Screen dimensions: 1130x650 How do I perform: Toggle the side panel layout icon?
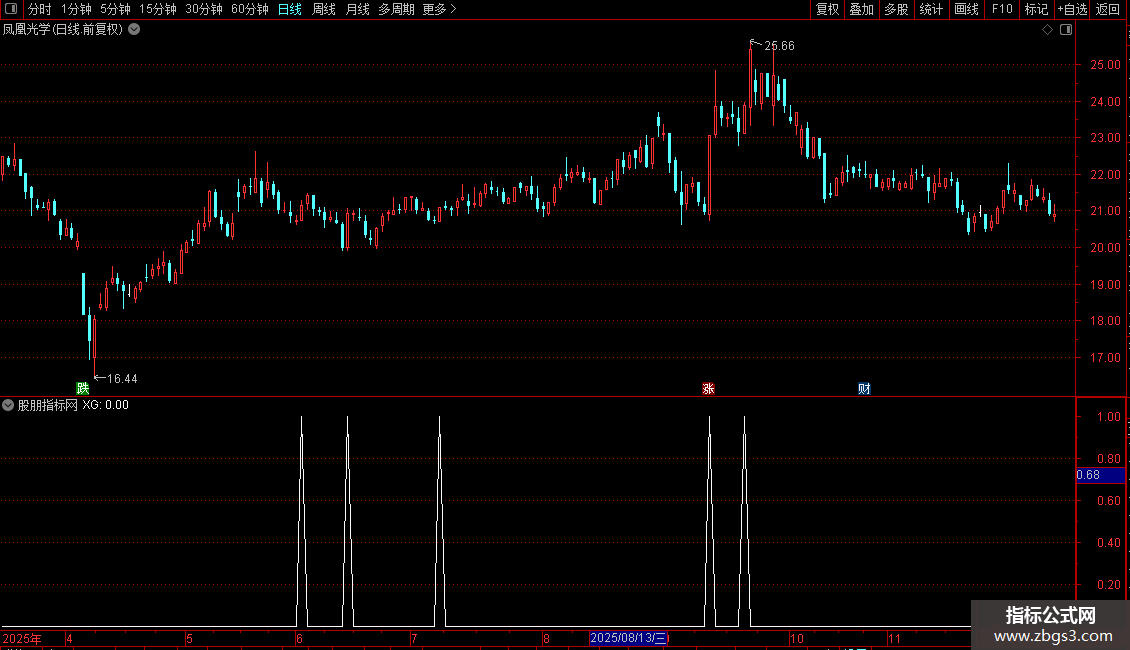click(x=1066, y=30)
